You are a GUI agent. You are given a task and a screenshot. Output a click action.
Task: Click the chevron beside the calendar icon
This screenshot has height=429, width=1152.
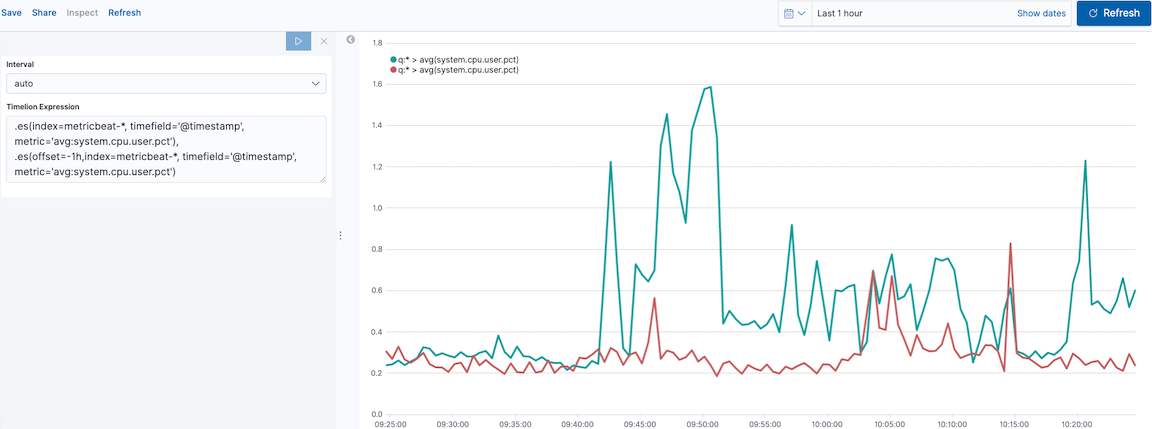(801, 13)
